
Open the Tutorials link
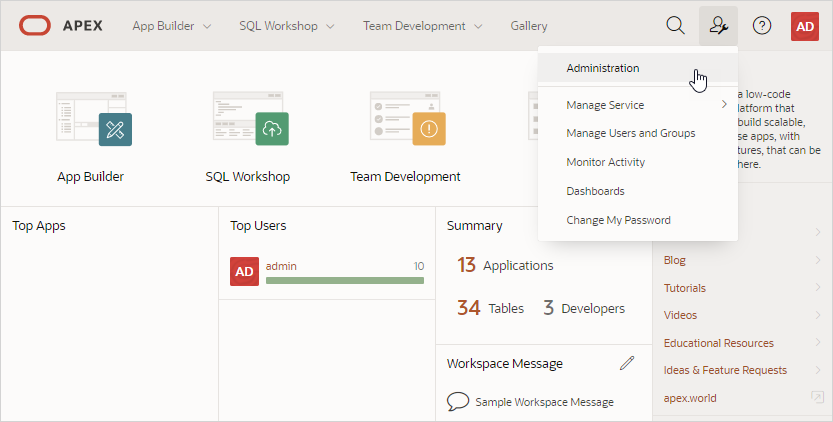point(685,288)
